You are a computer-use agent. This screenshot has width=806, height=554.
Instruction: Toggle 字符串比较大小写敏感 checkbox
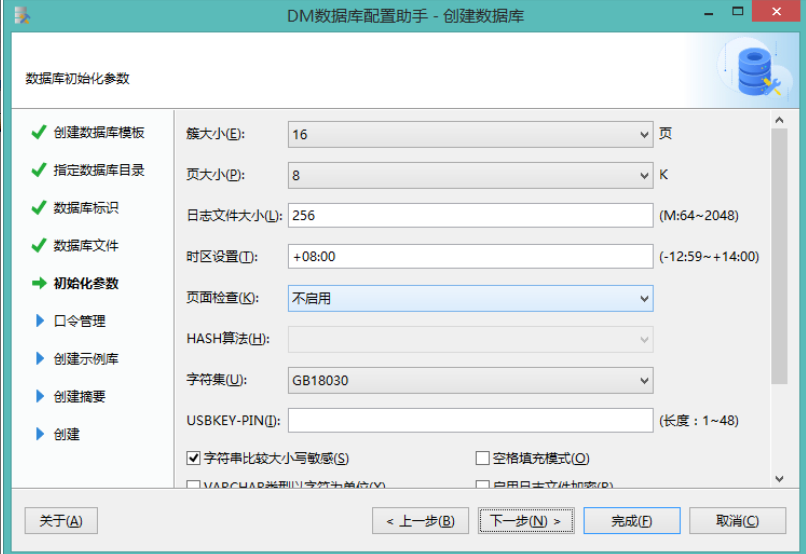193,458
